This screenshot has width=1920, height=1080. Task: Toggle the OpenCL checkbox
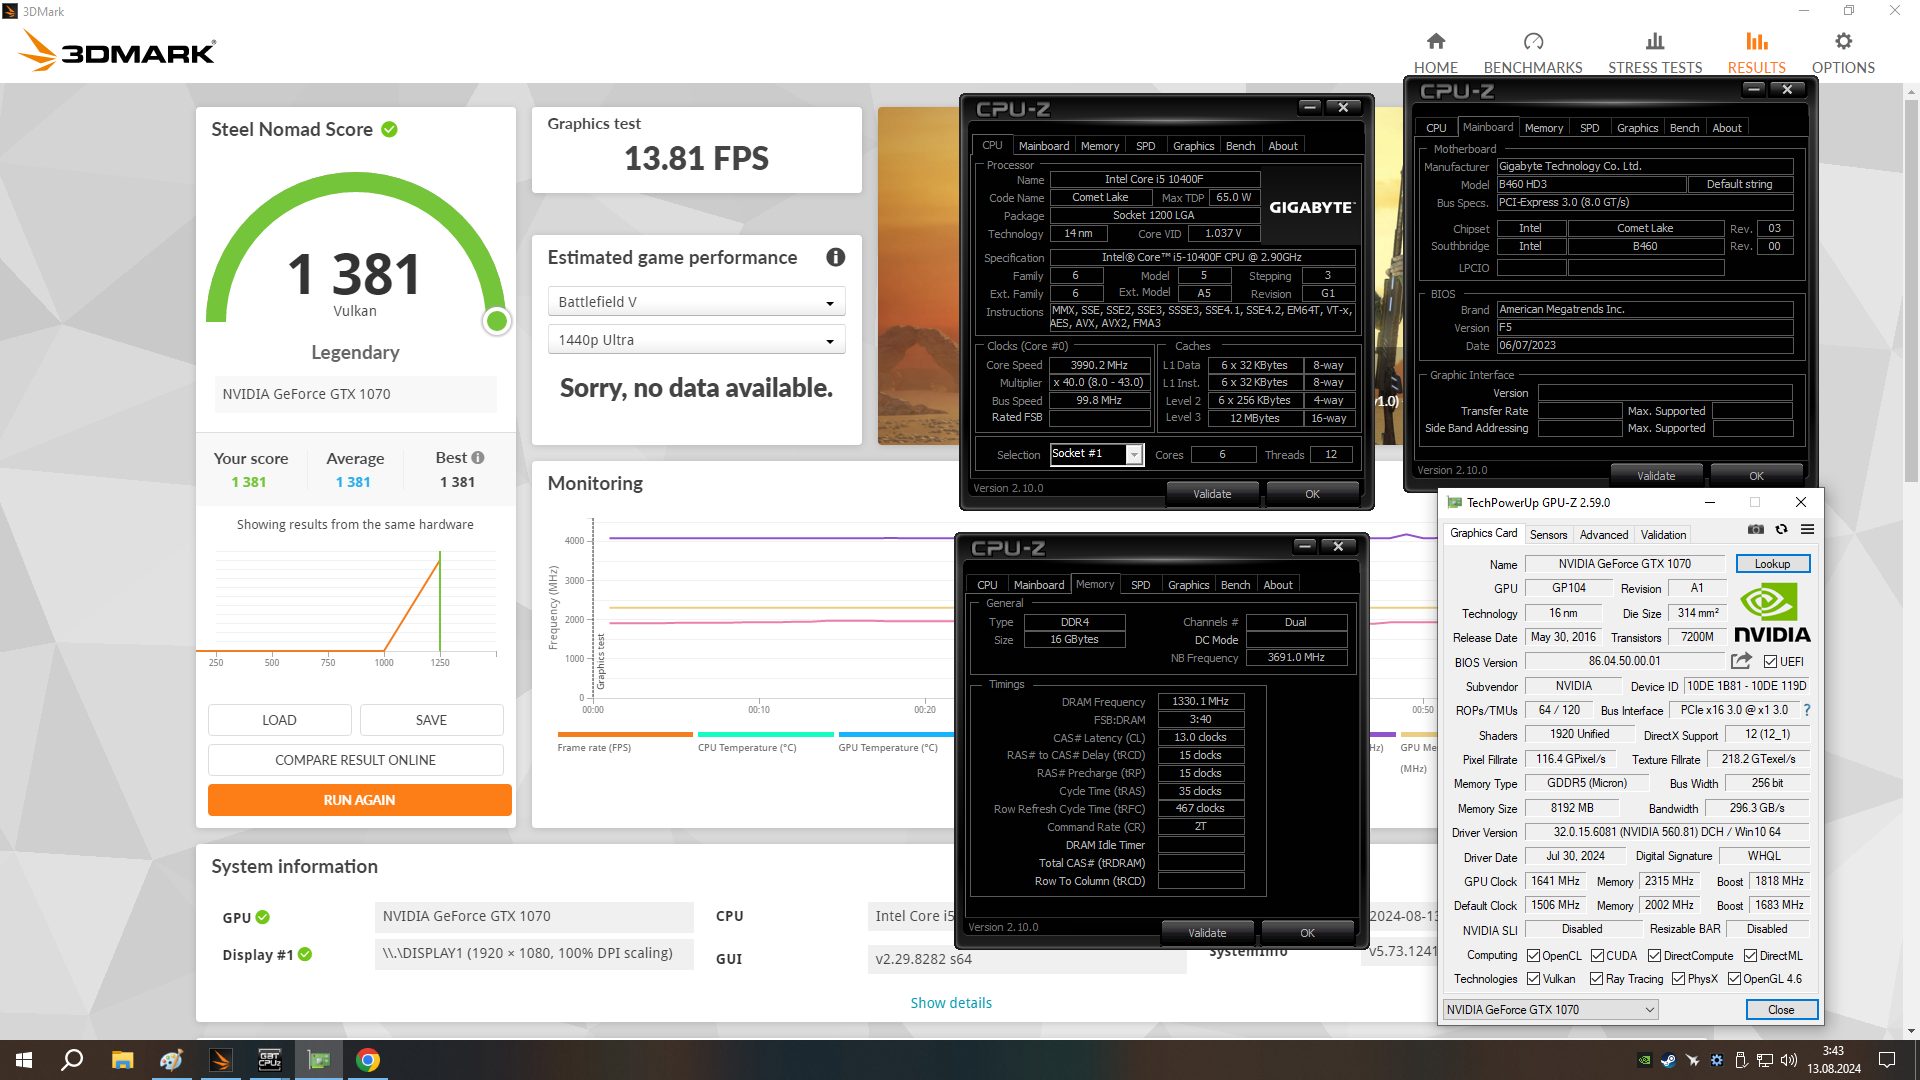coord(1533,956)
